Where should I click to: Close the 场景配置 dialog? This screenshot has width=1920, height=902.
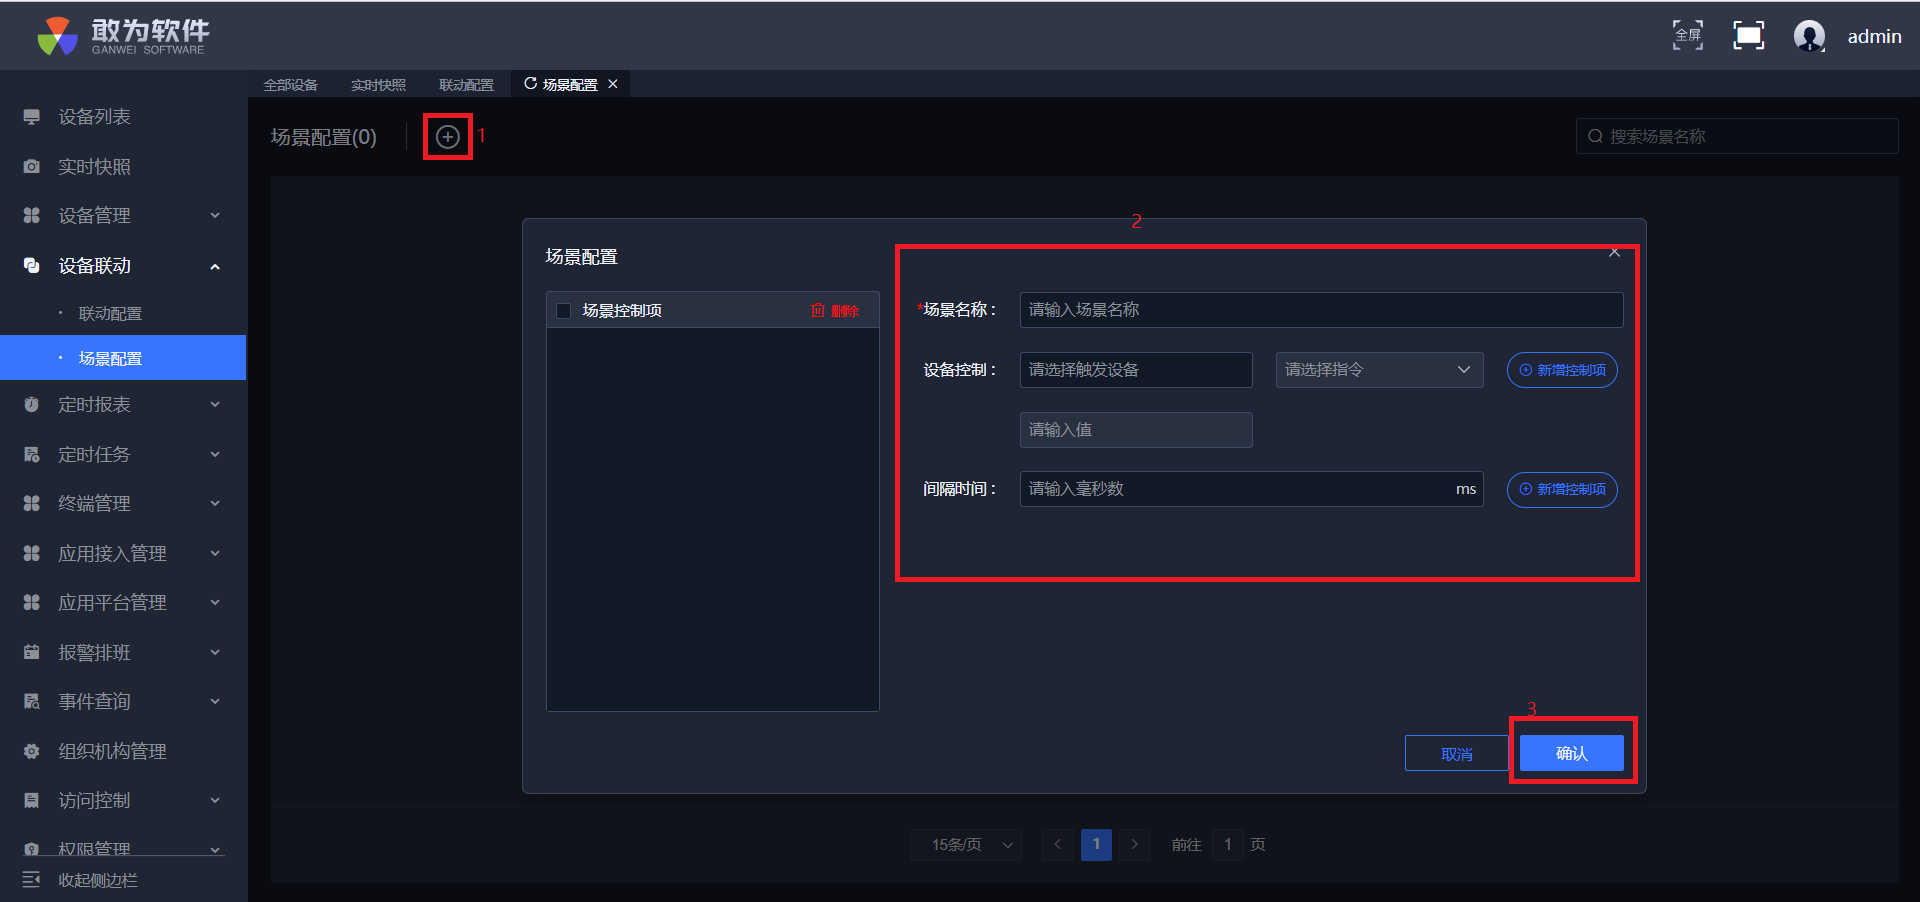click(1614, 253)
